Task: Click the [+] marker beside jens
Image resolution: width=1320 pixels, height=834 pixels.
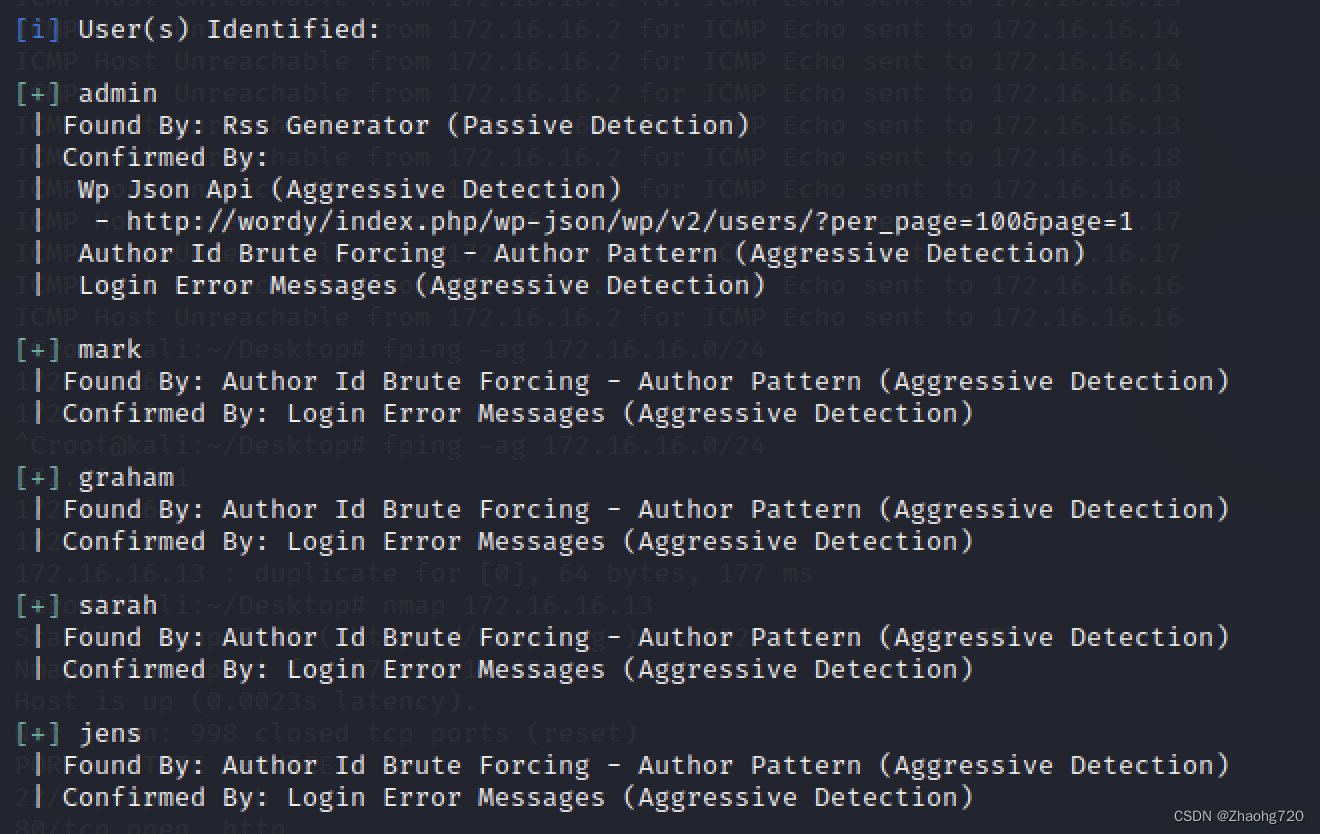Action: pyautogui.click(x=38, y=733)
